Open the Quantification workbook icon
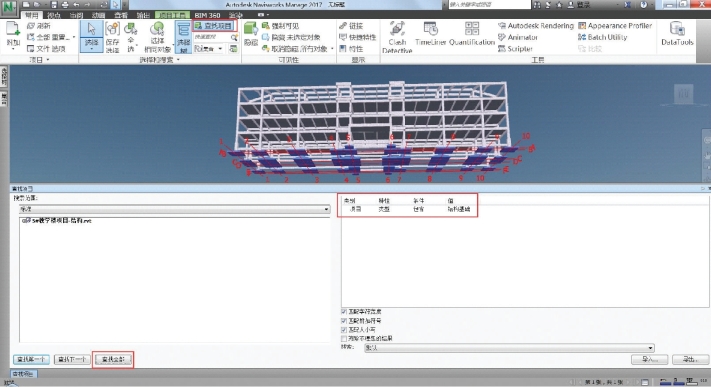The width and height of the screenshot is (711, 387). point(472,34)
